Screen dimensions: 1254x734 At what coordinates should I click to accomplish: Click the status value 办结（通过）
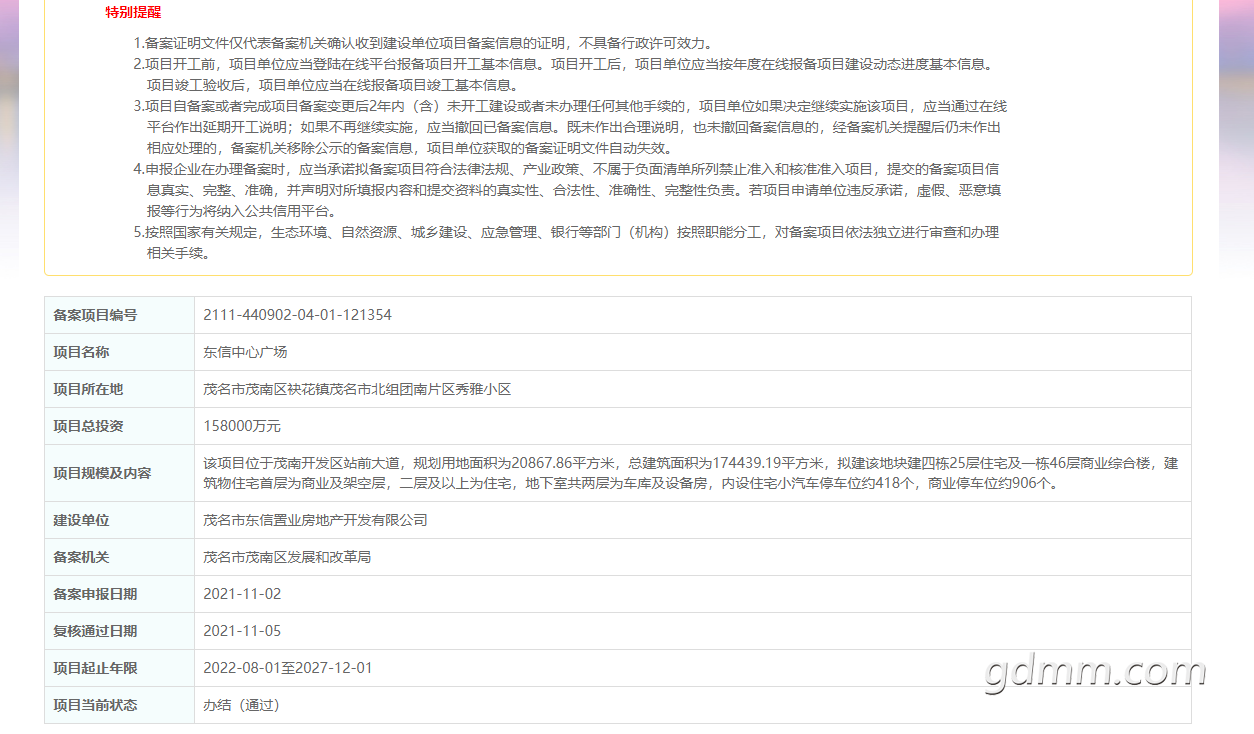point(242,705)
